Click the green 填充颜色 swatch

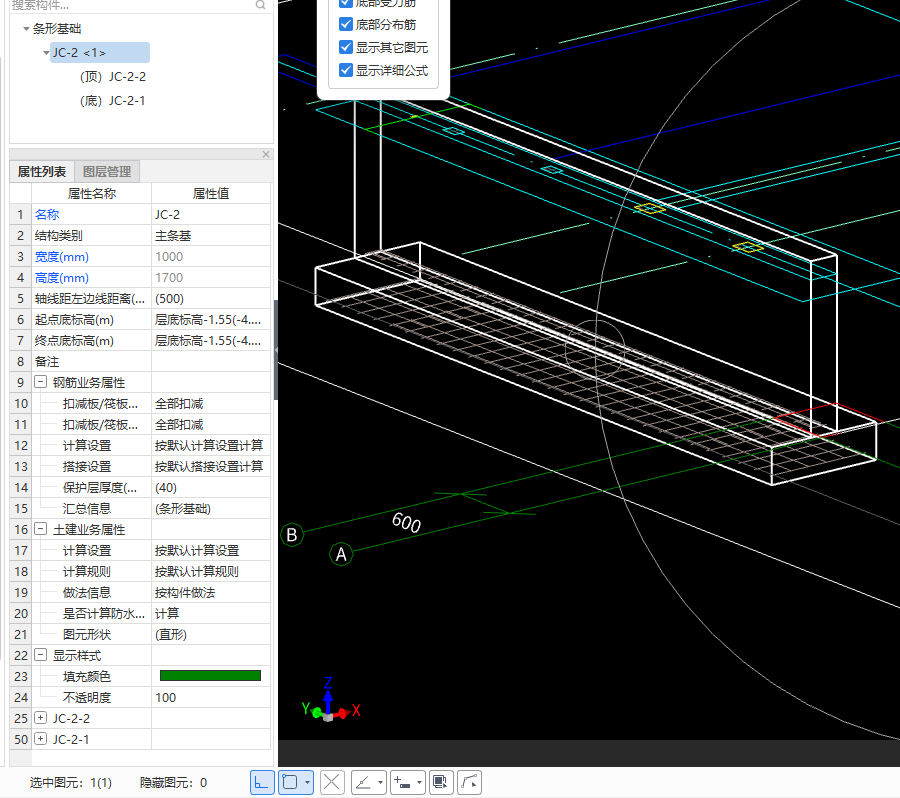(x=210, y=676)
